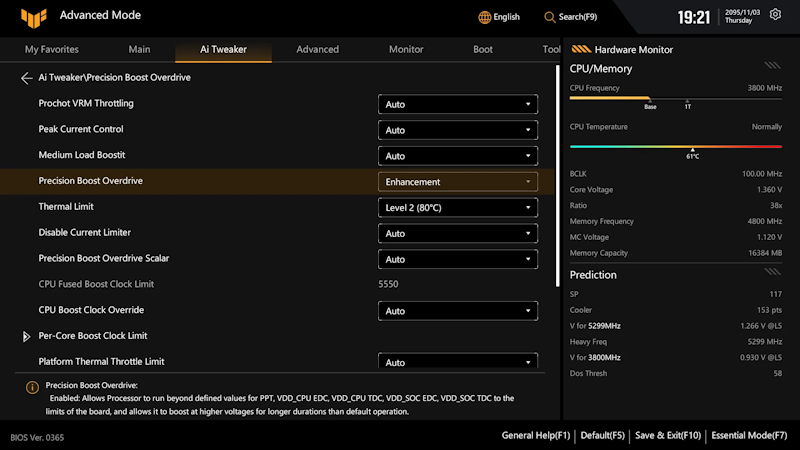The width and height of the screenshot is (800, 450).
Task: Select the Peak Current Control label
Action: [81, 129]
